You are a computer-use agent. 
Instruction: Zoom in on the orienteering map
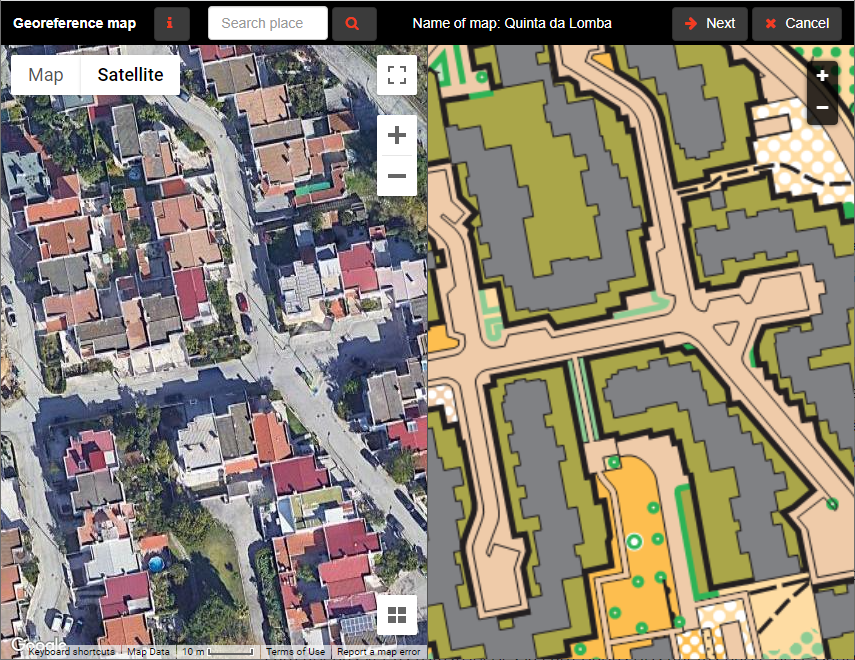(x=822, y=76)
